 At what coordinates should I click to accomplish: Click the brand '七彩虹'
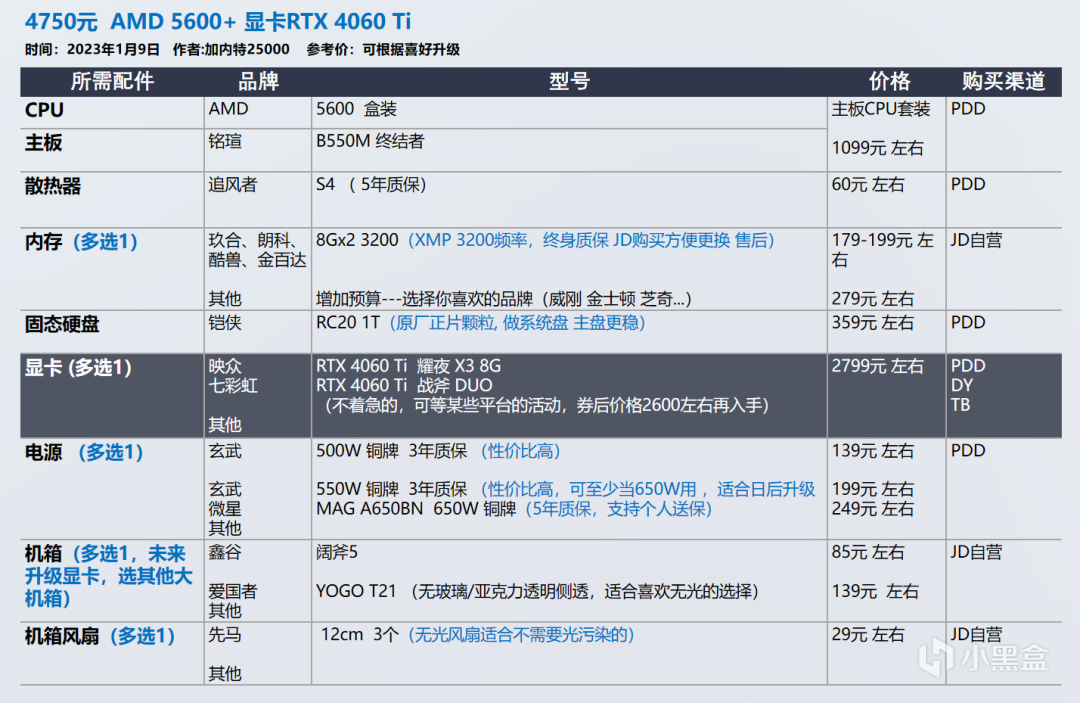tap(233, 386)
